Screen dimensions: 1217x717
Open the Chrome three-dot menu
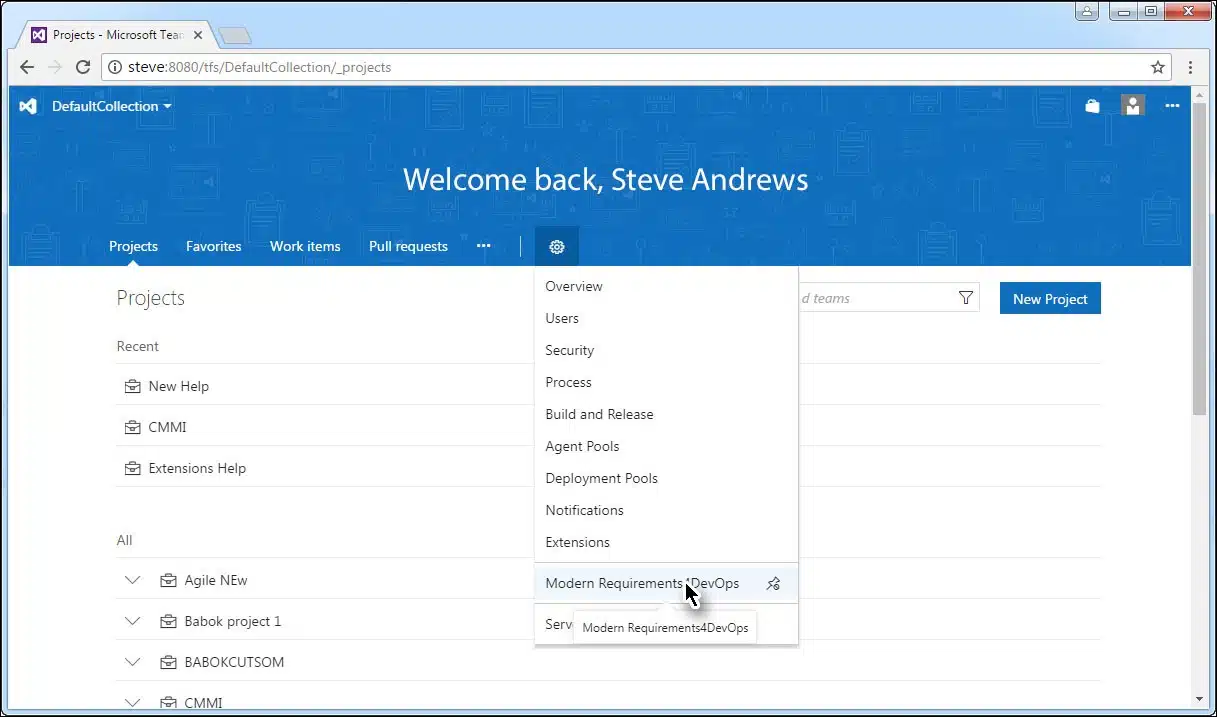1190,67
